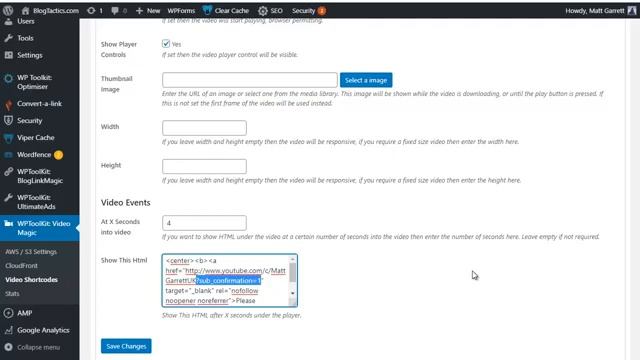Open WP Toolkit: Optimiser
This screenshot has width=640, height=360.
34,82
